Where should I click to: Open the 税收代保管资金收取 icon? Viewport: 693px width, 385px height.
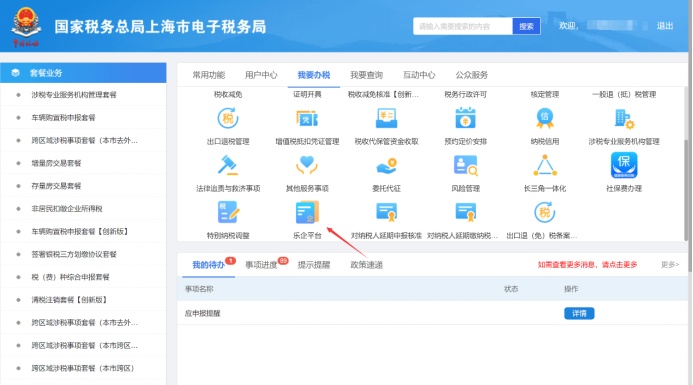(386, 118)
